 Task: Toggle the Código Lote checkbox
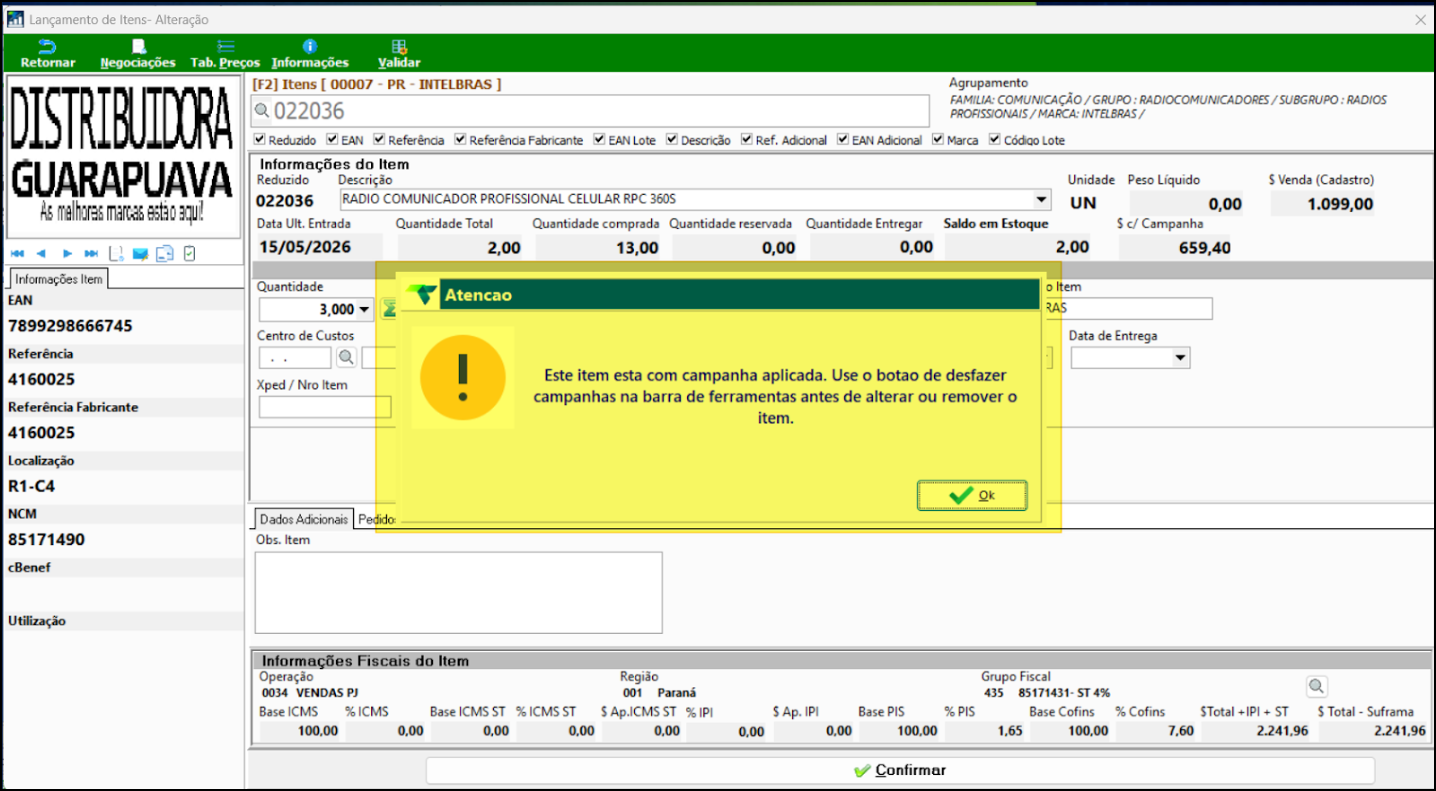995,140
